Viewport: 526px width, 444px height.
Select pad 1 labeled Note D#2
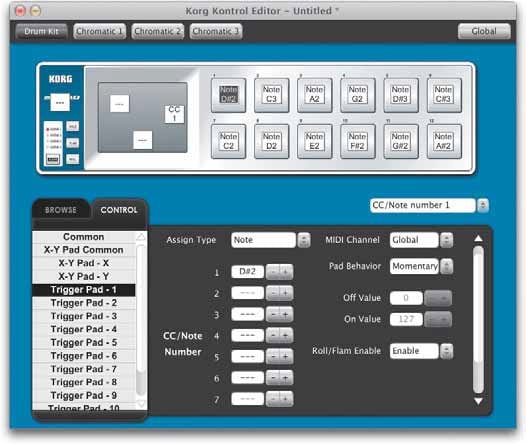click(x=228, y=95)
